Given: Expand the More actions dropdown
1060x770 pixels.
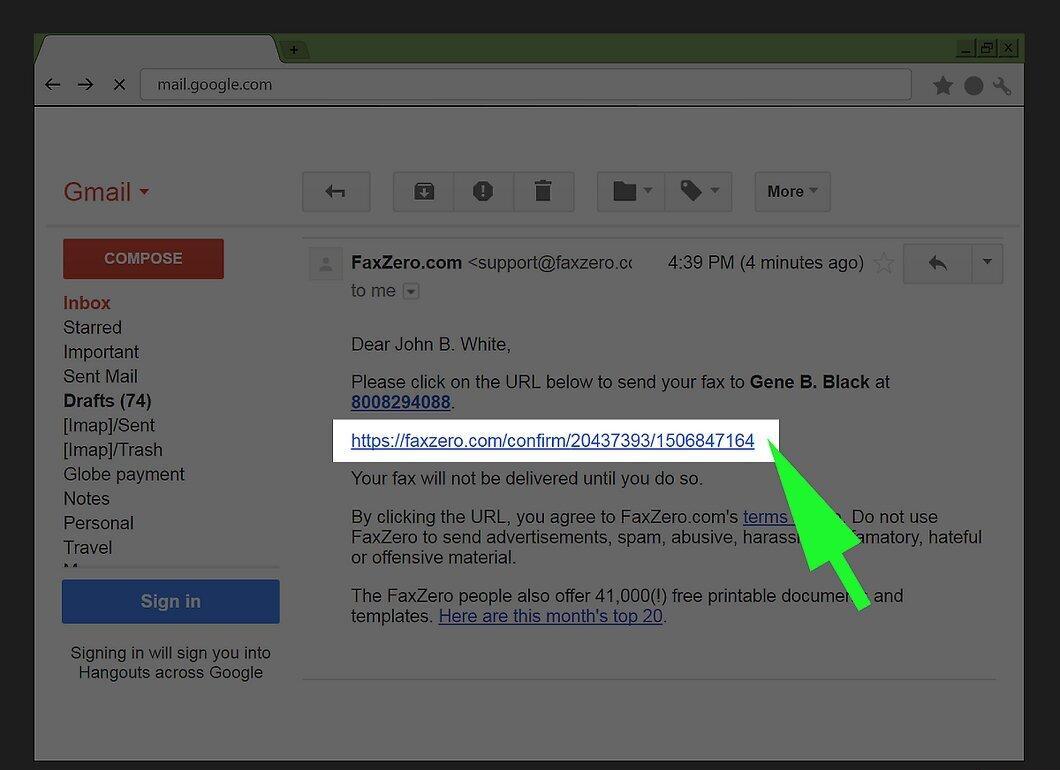Looking at the screenshot, I should [x=792, y=192].
